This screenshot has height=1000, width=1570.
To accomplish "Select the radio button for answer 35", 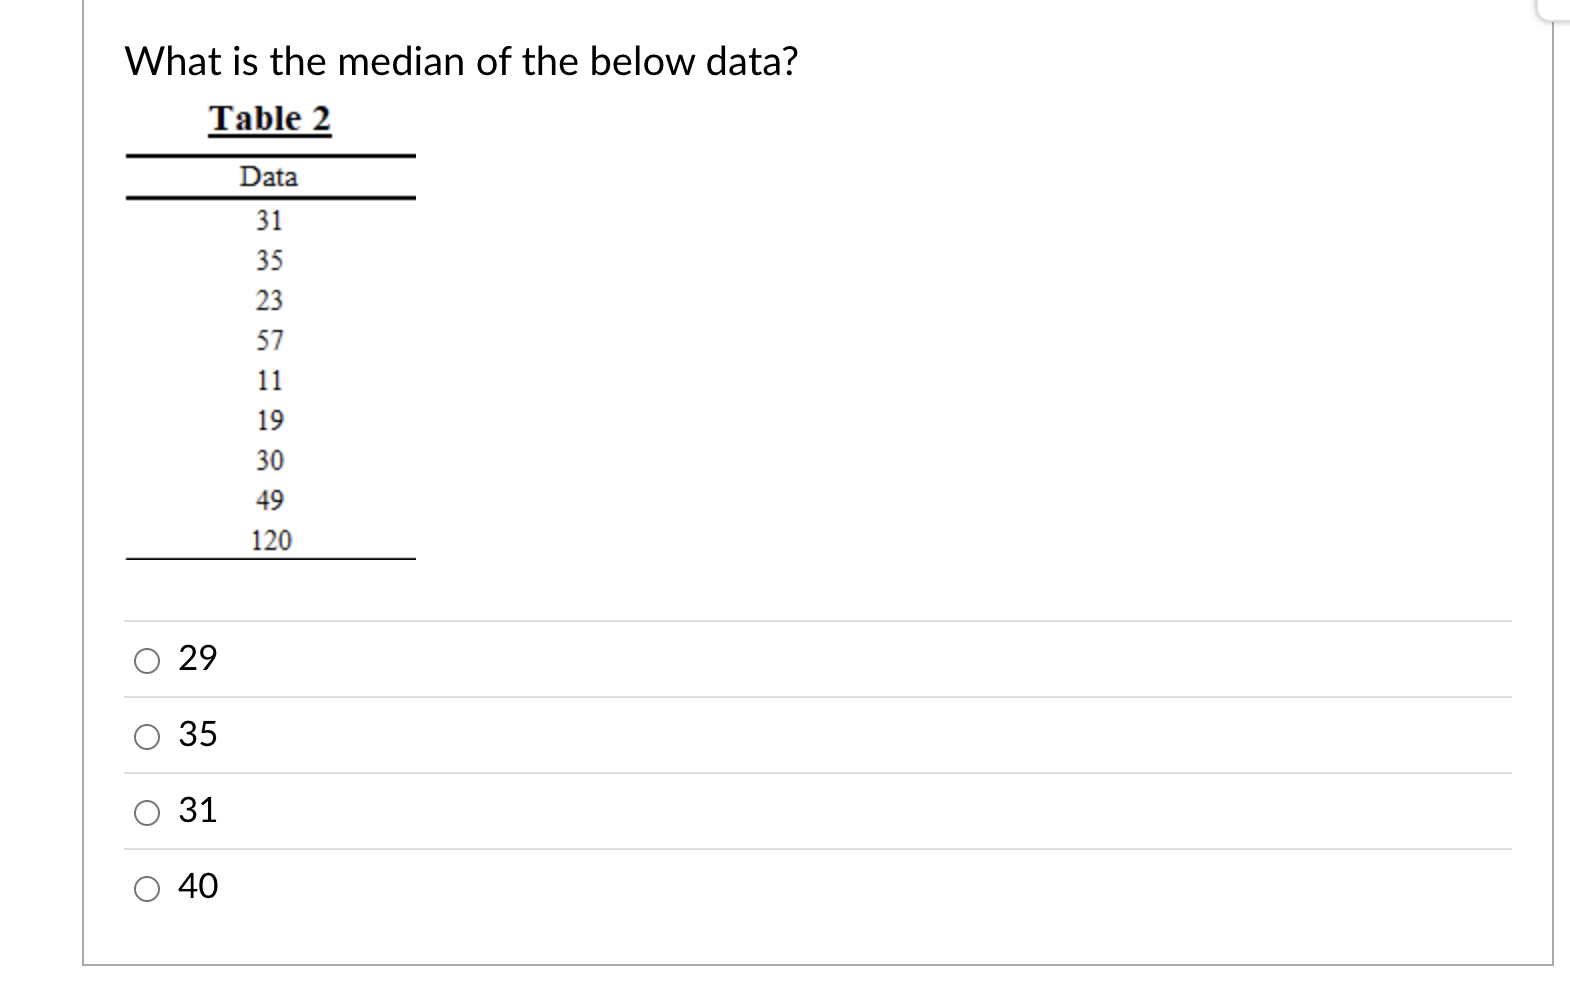I will (x=146, y=737).
